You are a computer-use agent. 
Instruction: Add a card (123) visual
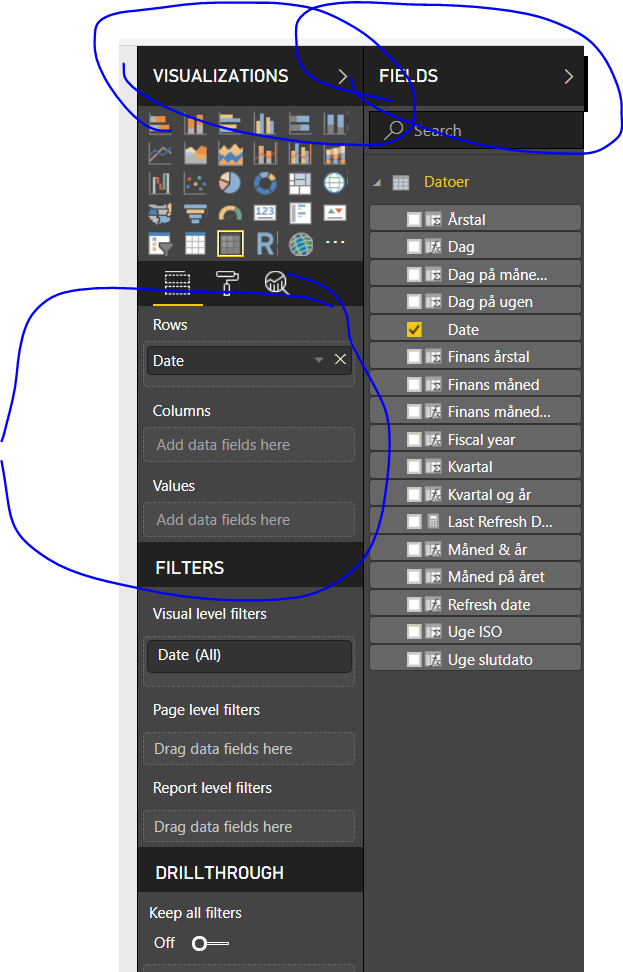tap(265, 214)
